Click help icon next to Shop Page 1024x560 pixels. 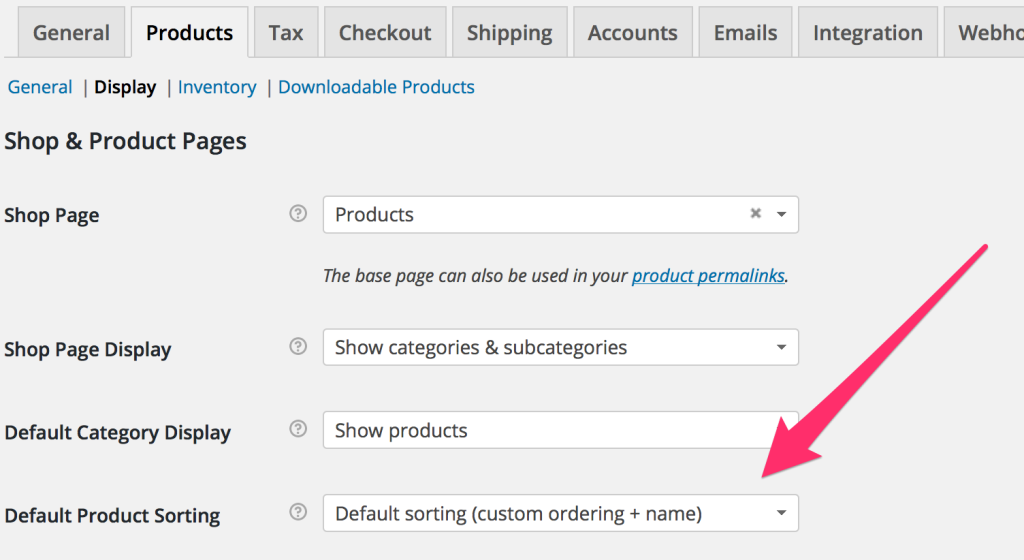298,213
